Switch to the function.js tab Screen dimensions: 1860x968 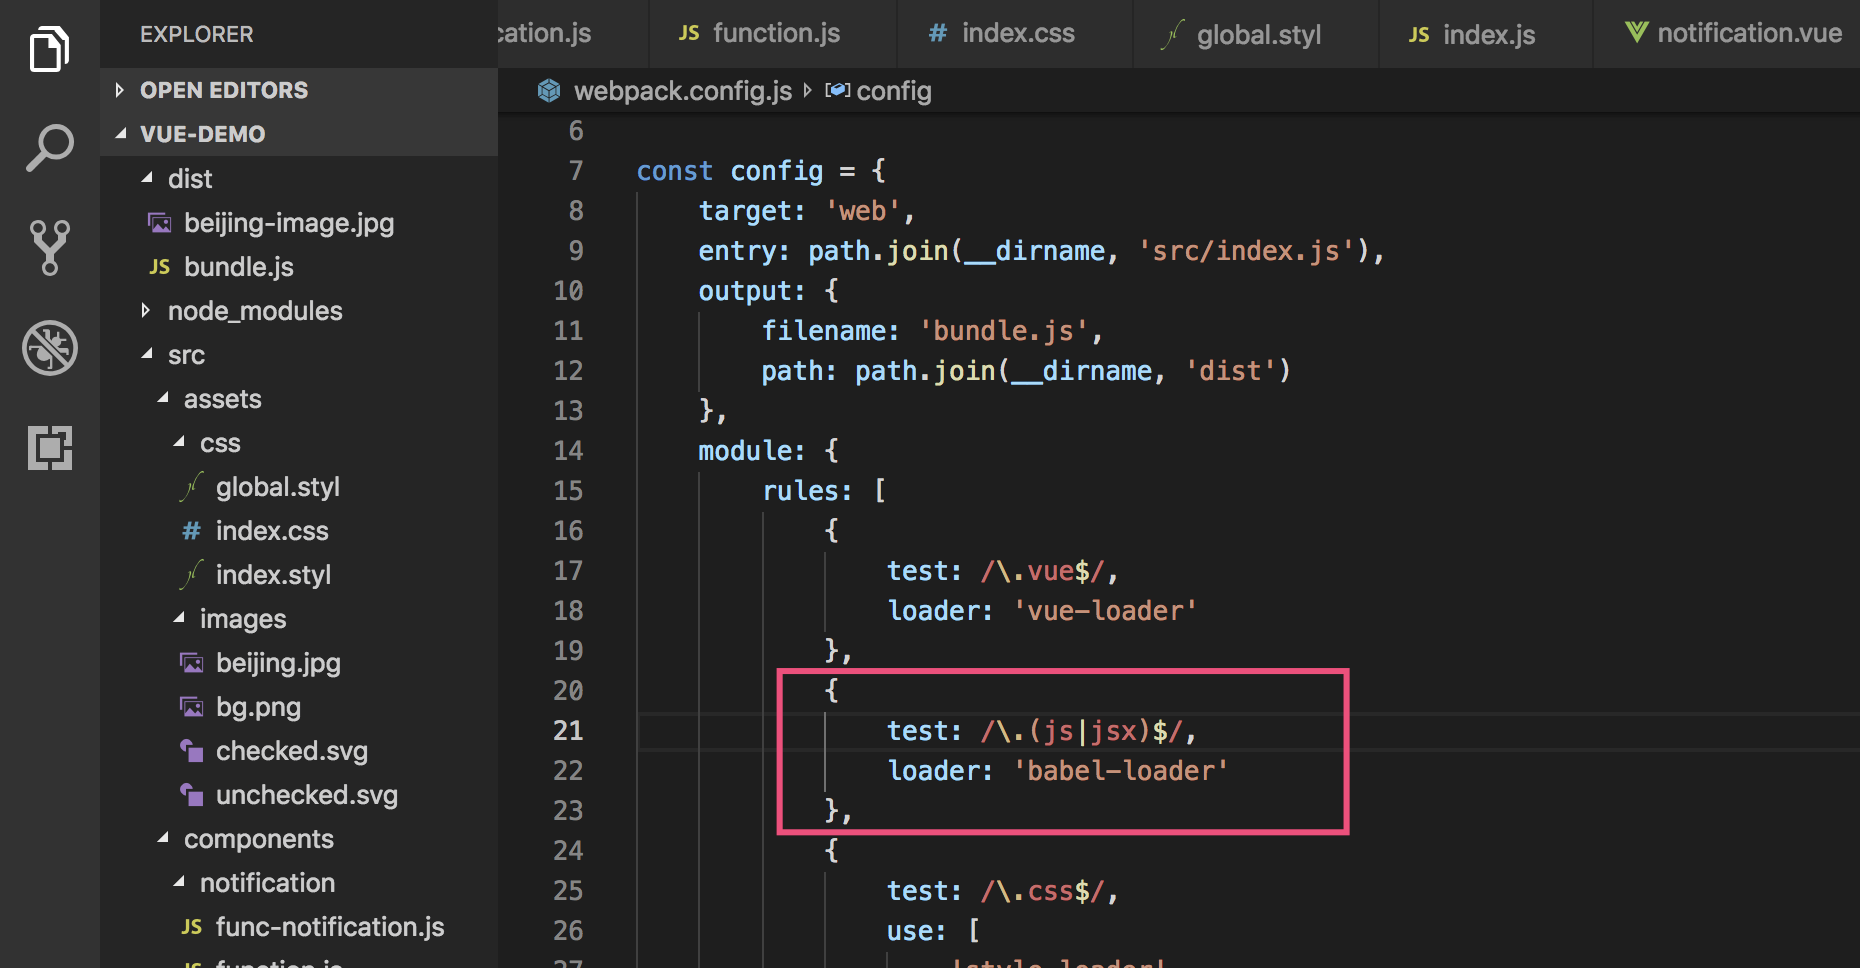pos(775,32)
